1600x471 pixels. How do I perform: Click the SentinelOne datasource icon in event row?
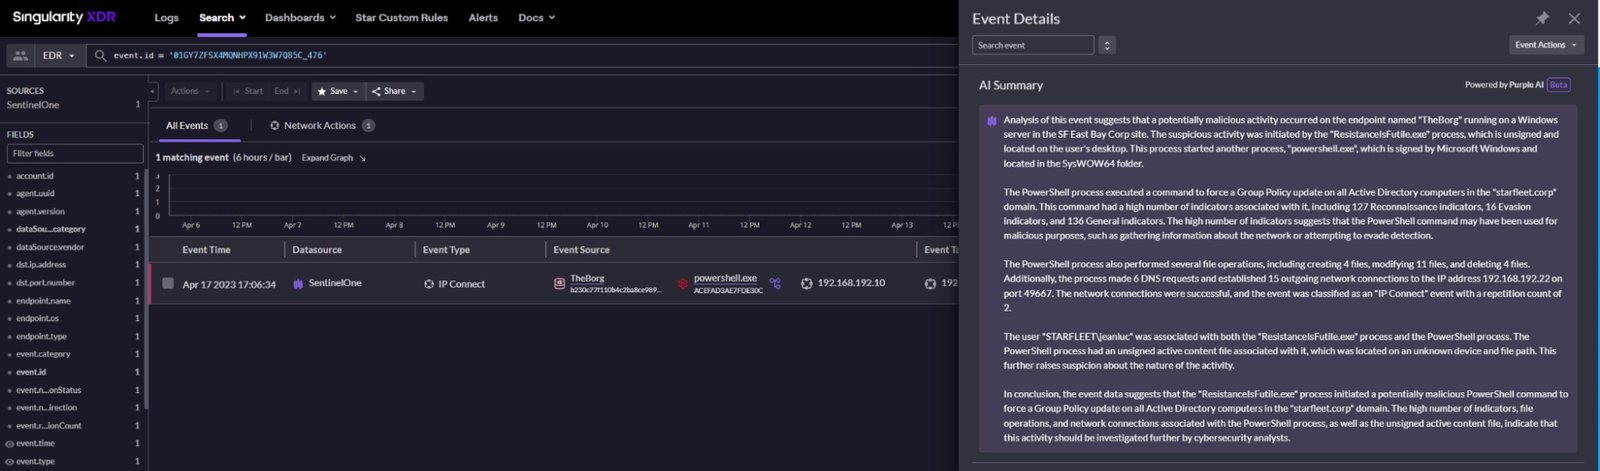(x=298, y=284)
